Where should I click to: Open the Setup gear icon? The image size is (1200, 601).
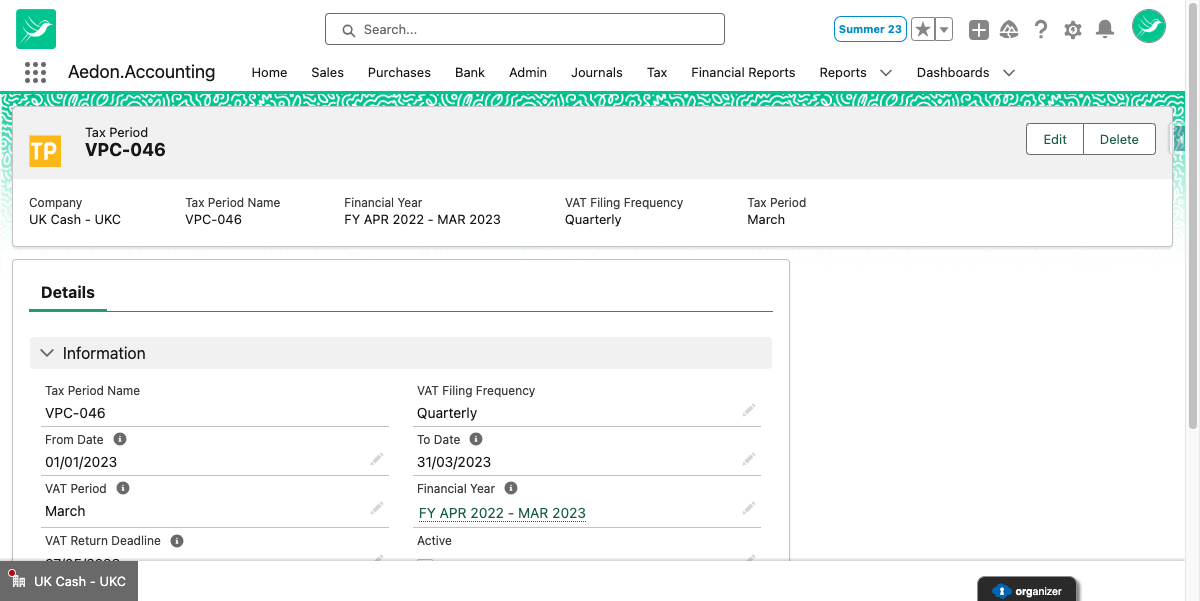coord(1073,30)
